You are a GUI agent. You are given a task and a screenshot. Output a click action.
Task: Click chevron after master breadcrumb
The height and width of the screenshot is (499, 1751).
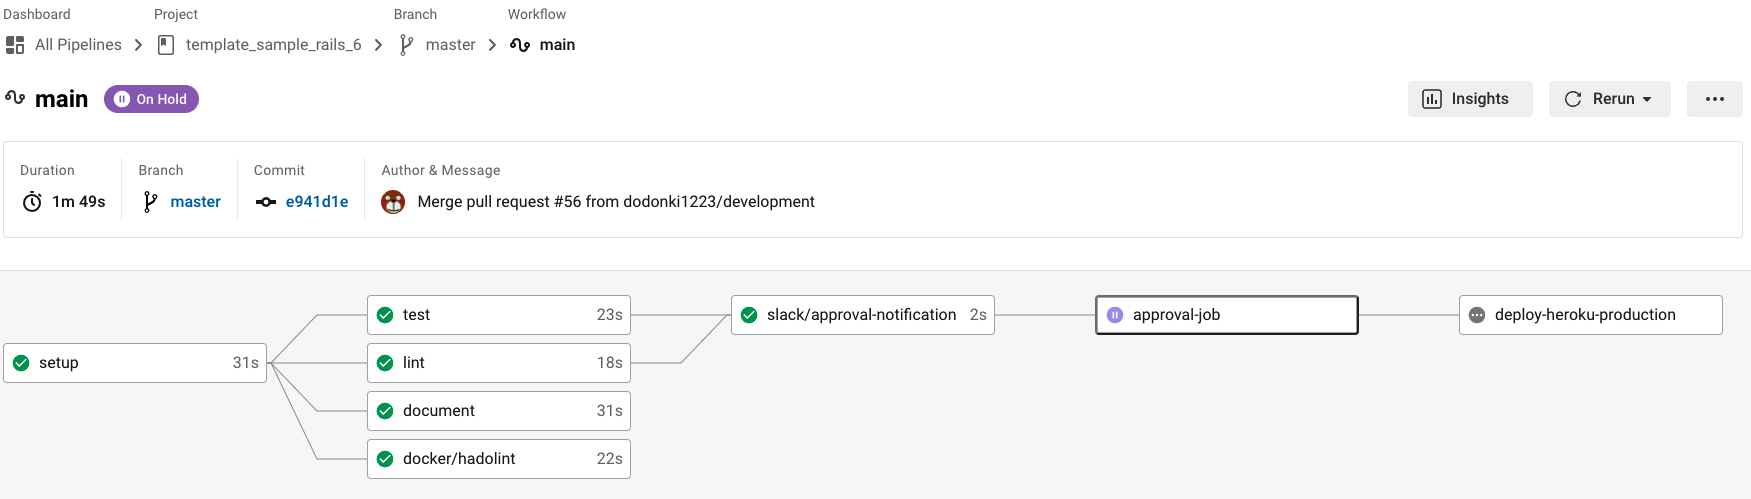[x=492, y=45]
